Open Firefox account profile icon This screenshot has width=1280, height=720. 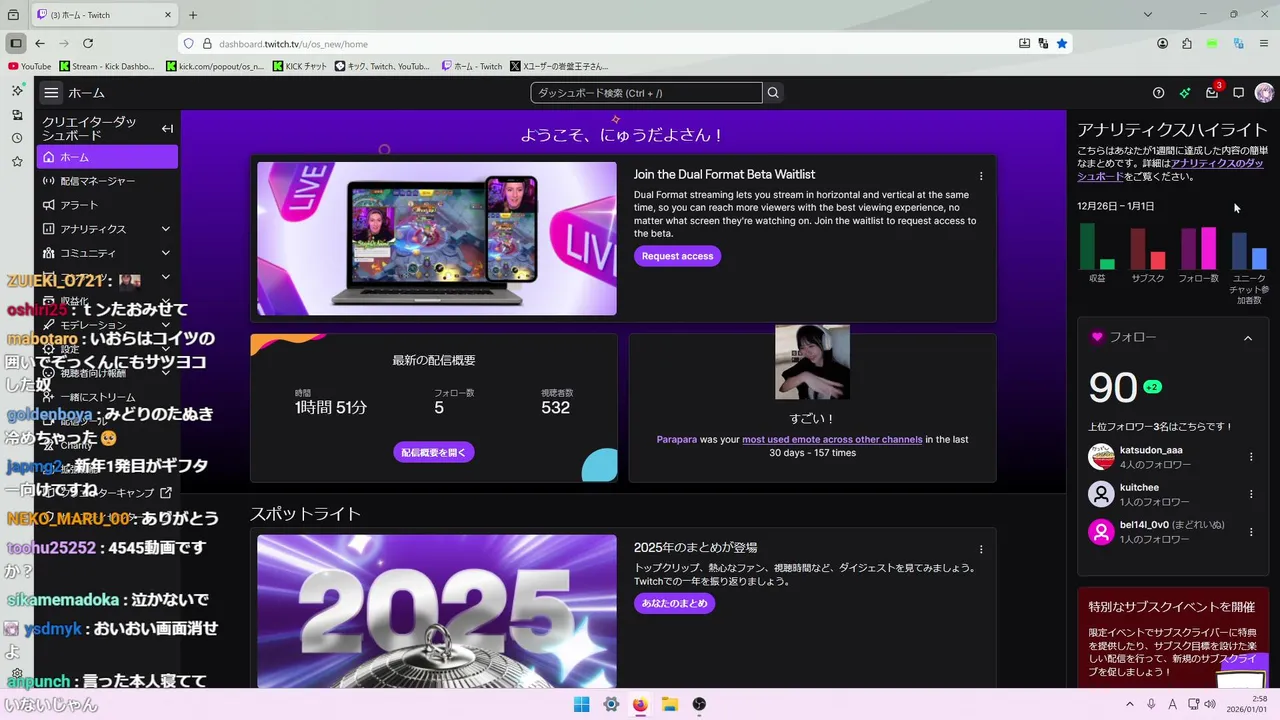1163,44
